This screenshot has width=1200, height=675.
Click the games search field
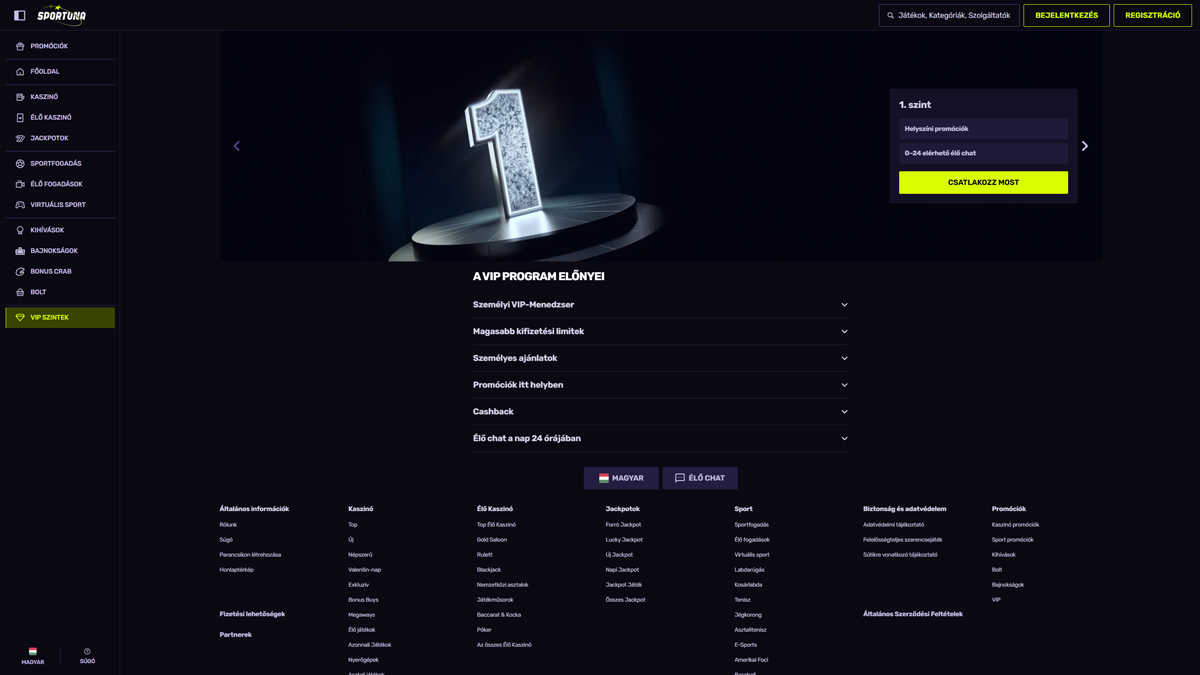[950, 15]
